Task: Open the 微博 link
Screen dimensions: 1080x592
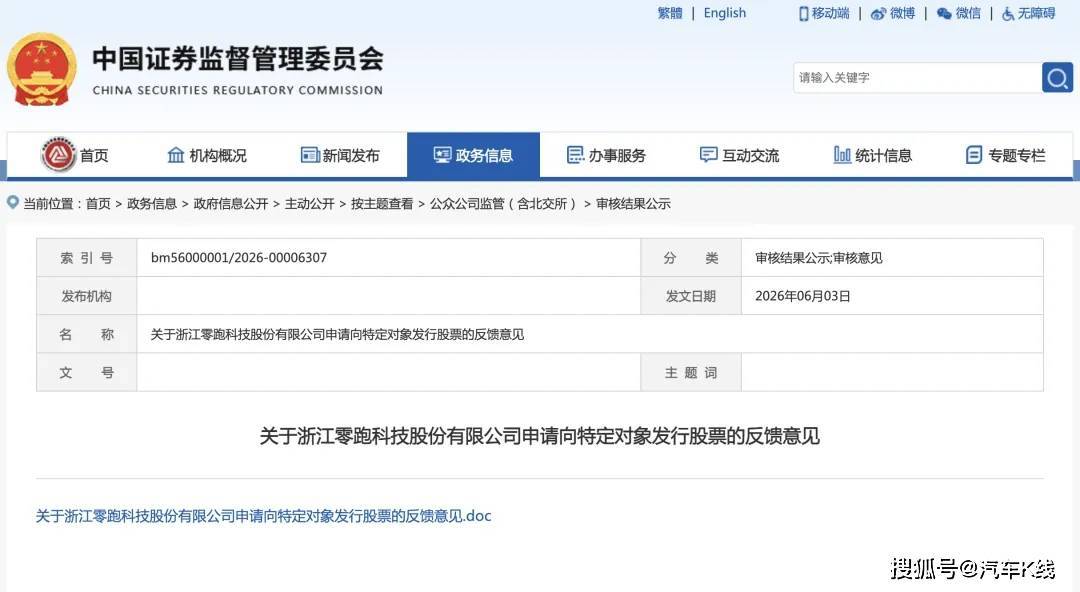Action: click(x=902, y=13)
